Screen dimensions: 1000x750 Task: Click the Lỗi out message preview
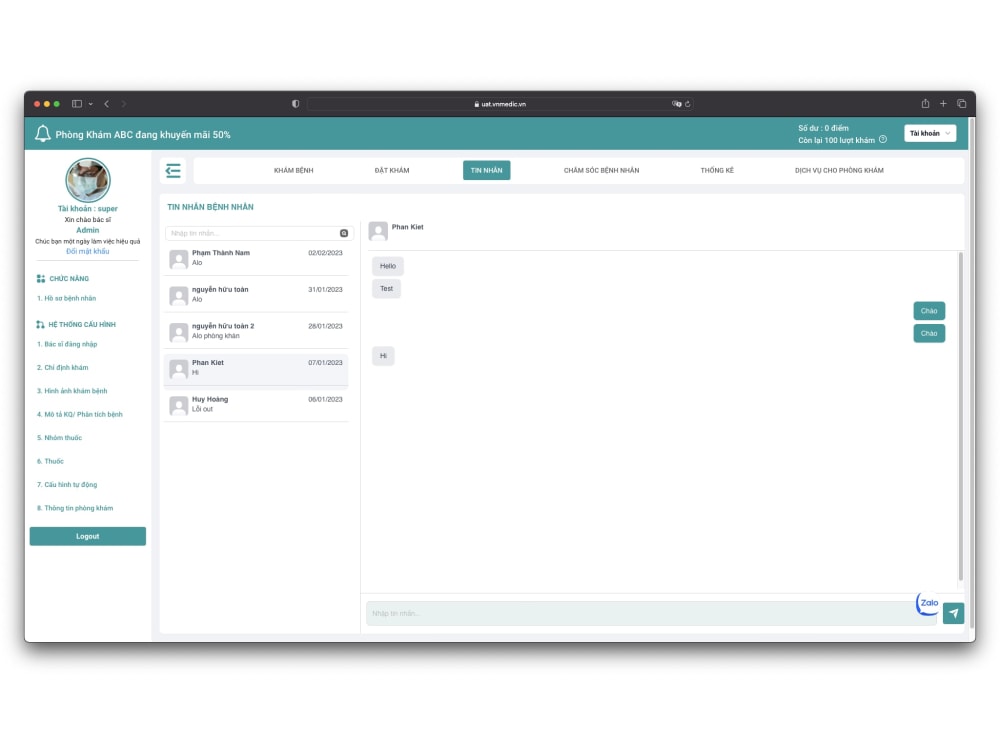tap(202, 409)
